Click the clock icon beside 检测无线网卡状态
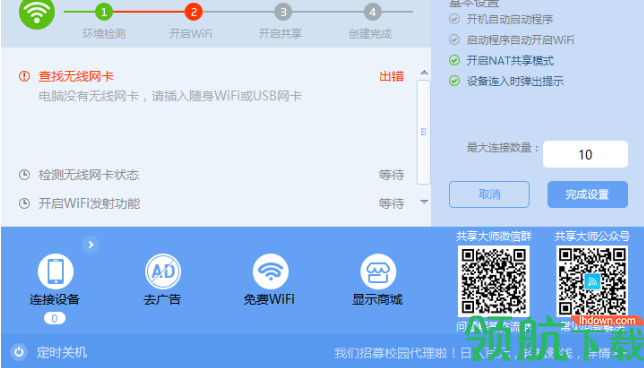 click(x=25, y=175)
